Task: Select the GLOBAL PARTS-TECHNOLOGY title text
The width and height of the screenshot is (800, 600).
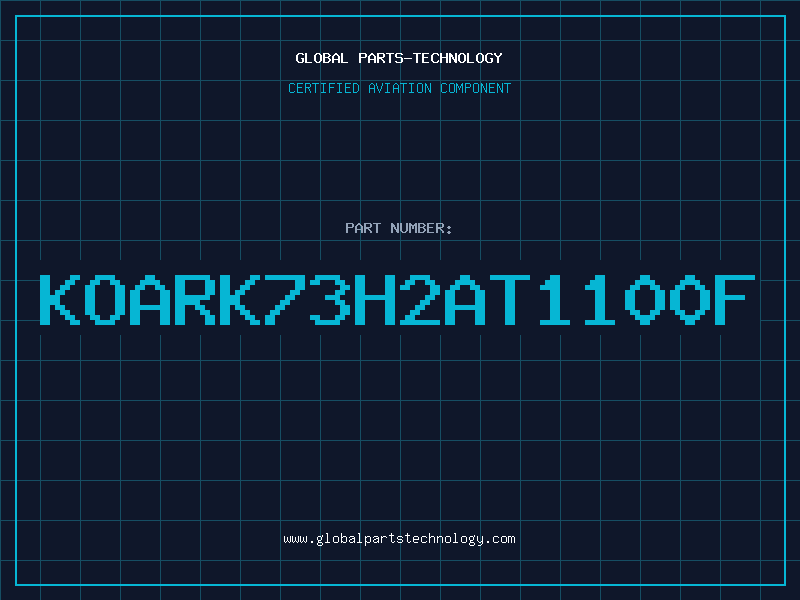Action: (399, 58)
